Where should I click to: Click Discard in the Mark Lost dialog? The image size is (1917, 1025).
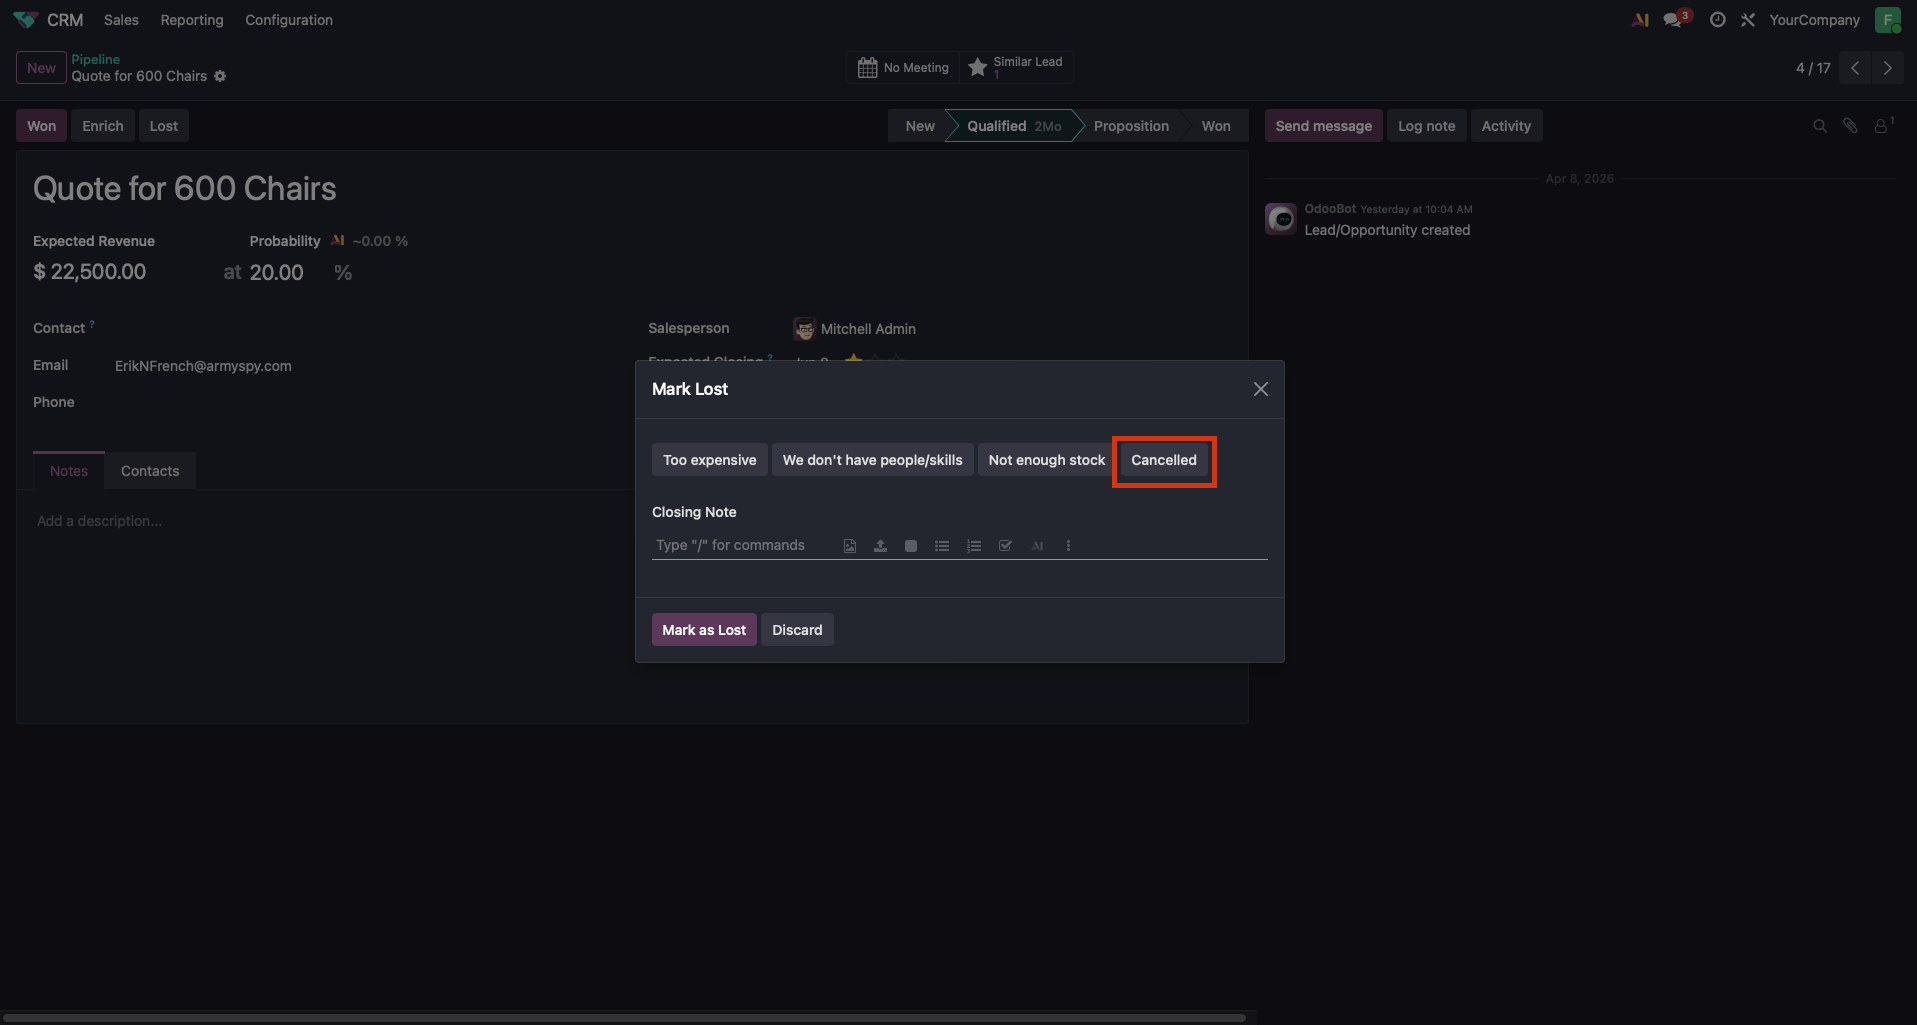[x=797, y=630]
